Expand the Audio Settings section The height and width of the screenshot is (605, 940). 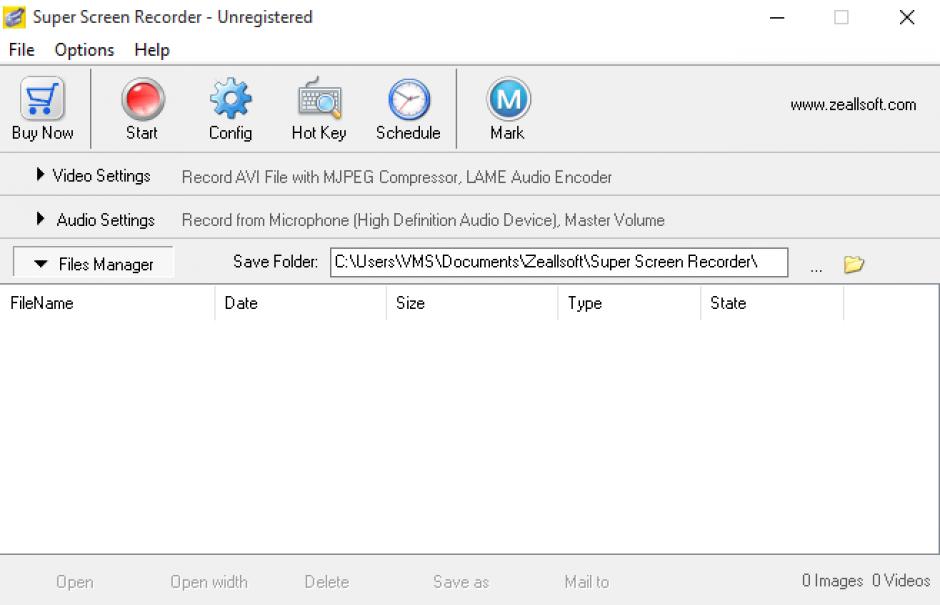[x=96, y=220]
